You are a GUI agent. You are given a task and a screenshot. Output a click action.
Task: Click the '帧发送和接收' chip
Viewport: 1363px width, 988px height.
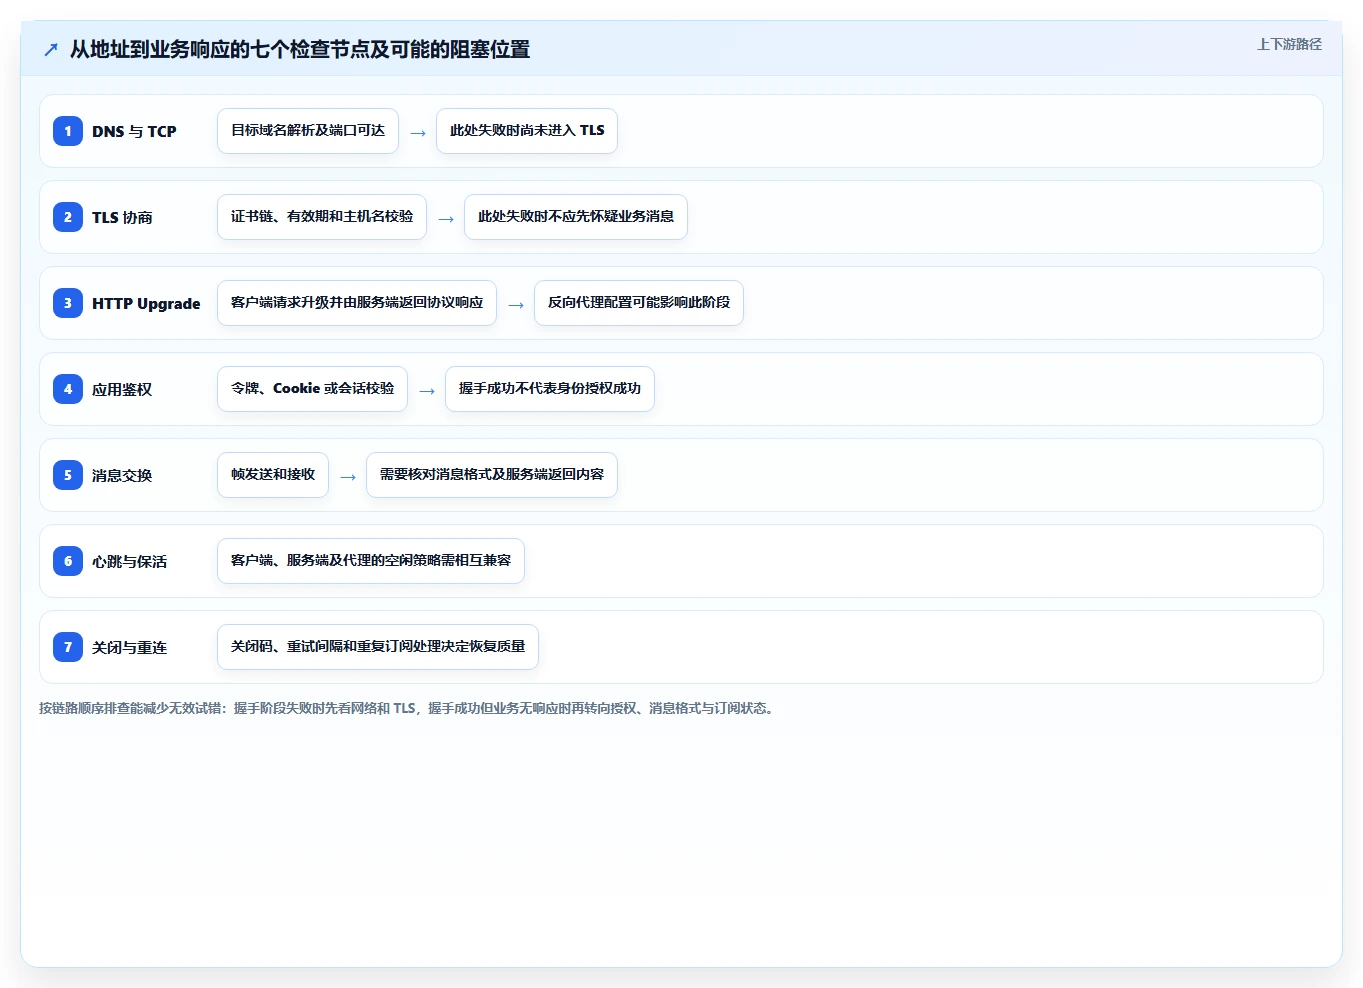pyautogui.click(x=273, y=475)
